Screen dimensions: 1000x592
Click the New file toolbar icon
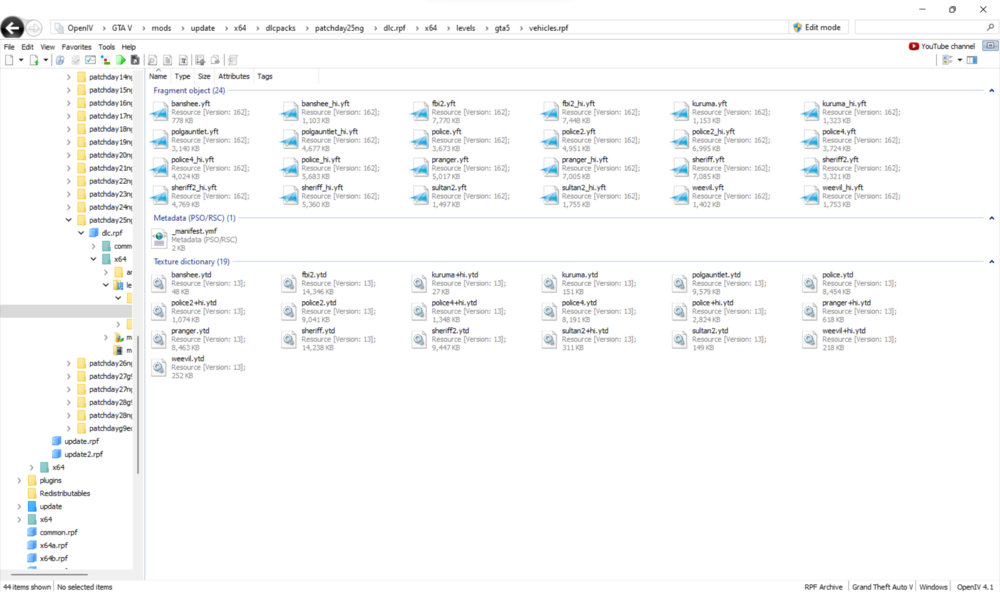8,60
